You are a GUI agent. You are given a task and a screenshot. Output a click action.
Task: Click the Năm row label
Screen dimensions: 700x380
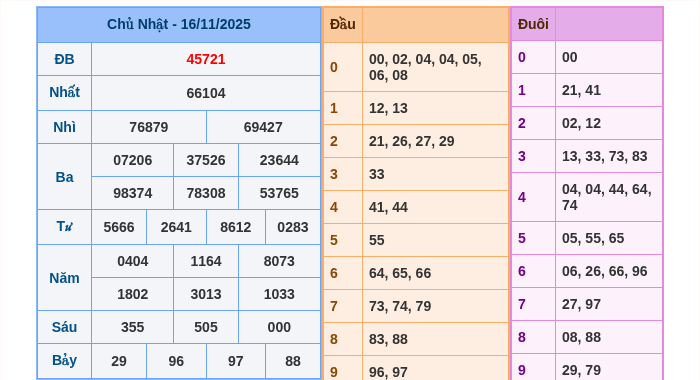(x=64, y=278)
